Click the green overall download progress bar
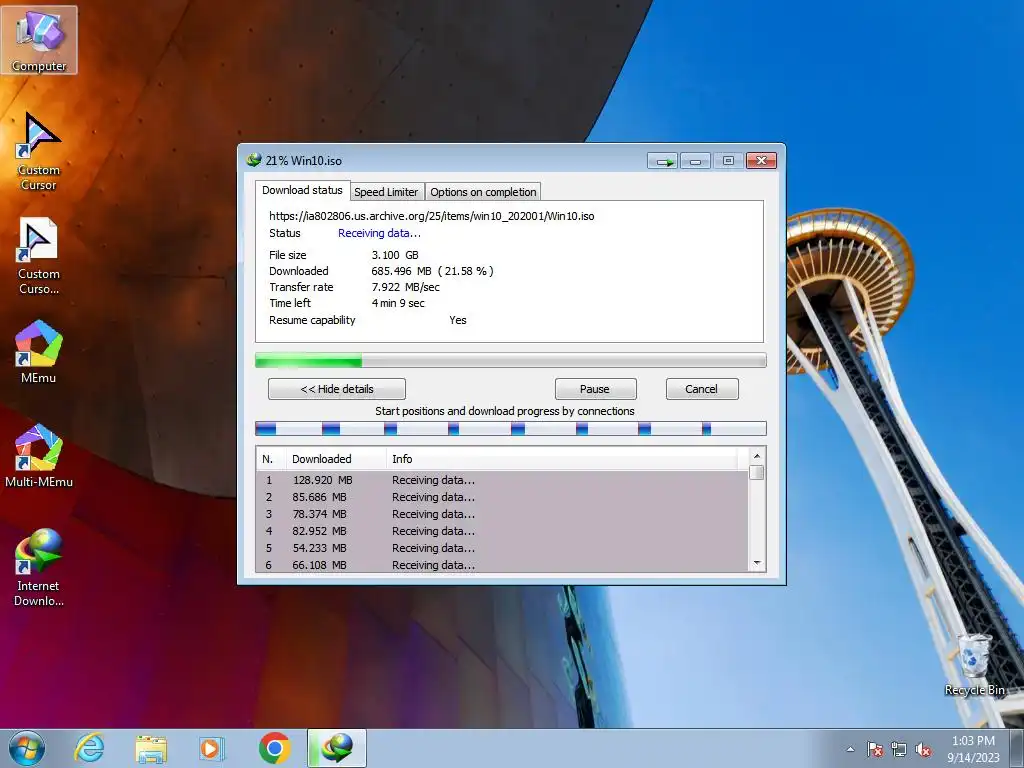 (511, 360)
